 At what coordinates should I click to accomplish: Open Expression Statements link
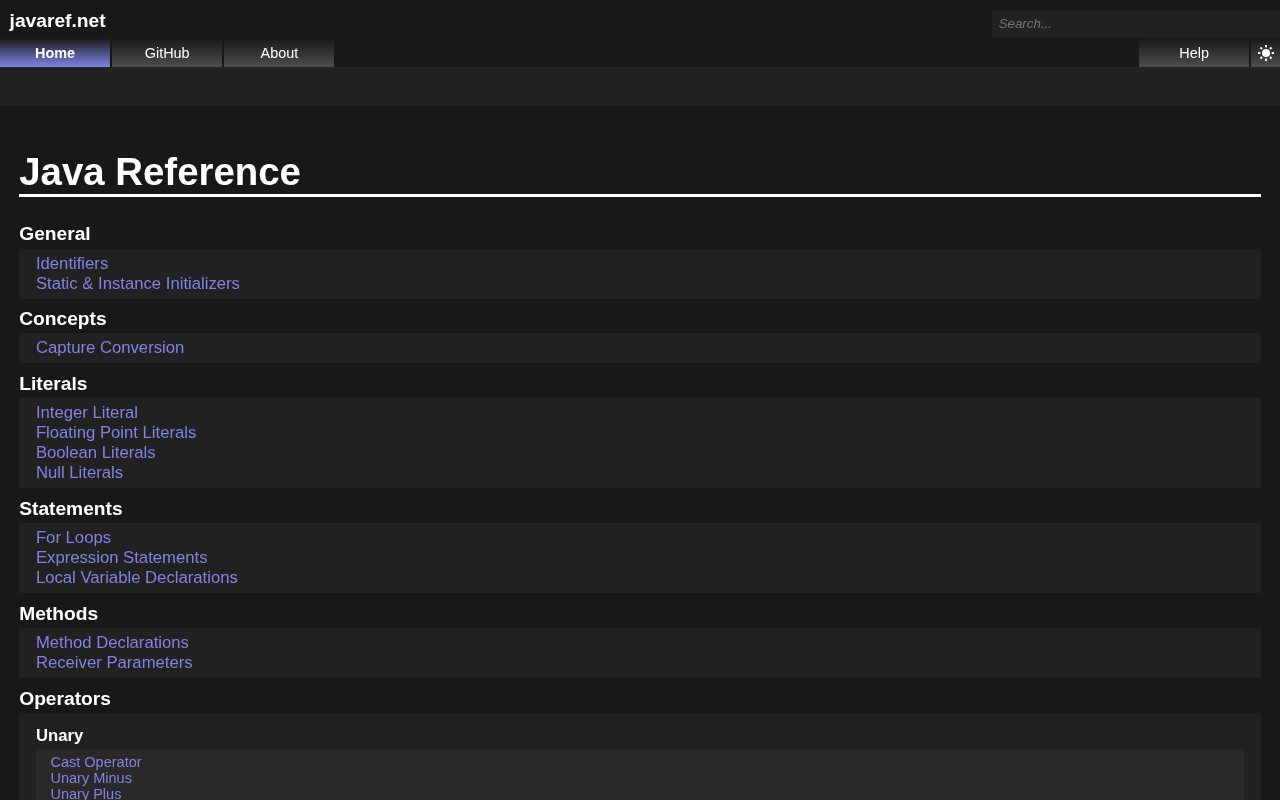click(122, 558)
